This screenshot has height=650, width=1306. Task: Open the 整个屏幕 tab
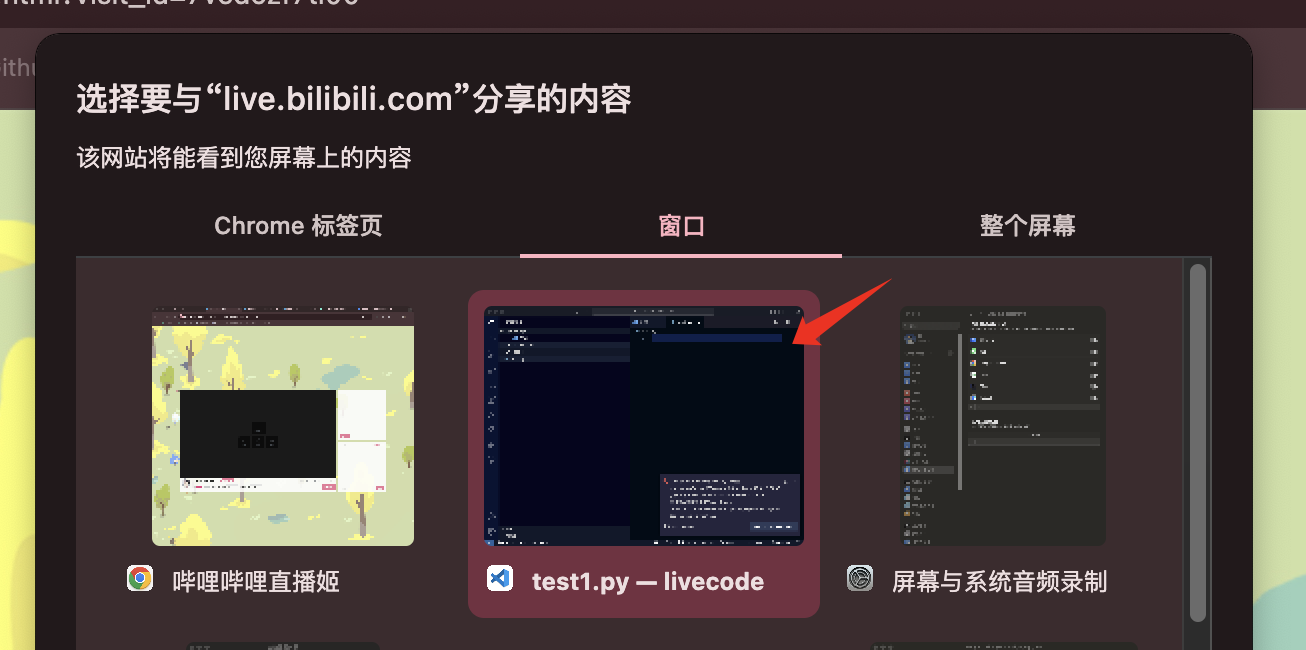[x=1027, y=226]
